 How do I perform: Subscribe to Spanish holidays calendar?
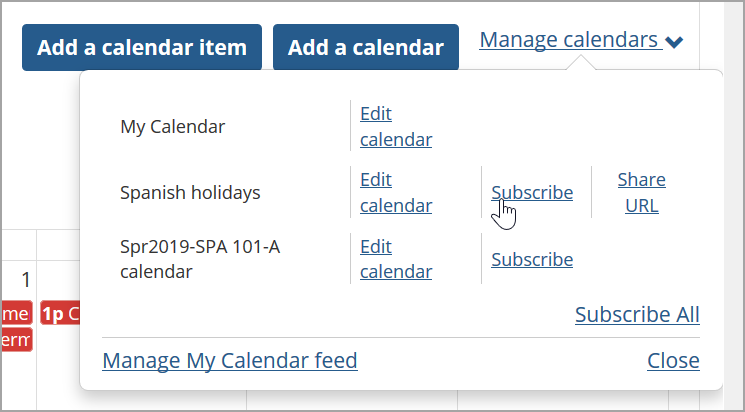pos(532,193)
